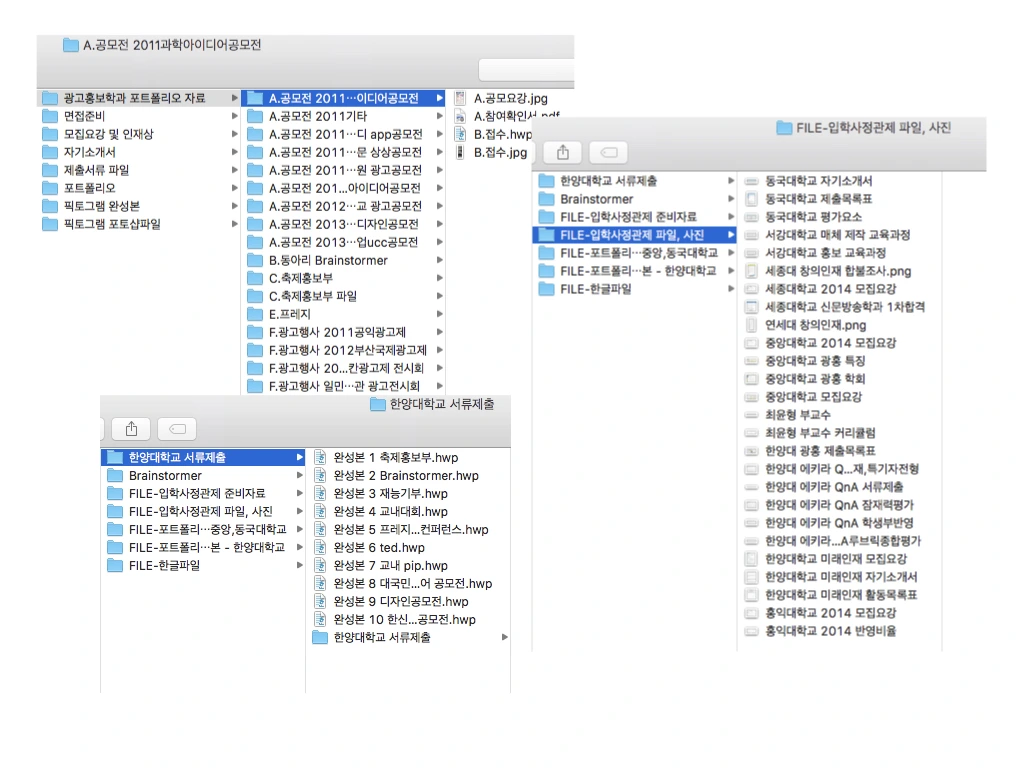Select 한양대학교 서류제출 in the right window
Screen dimensions: 1024x768
pyautogui.click(x=635, y=181)
